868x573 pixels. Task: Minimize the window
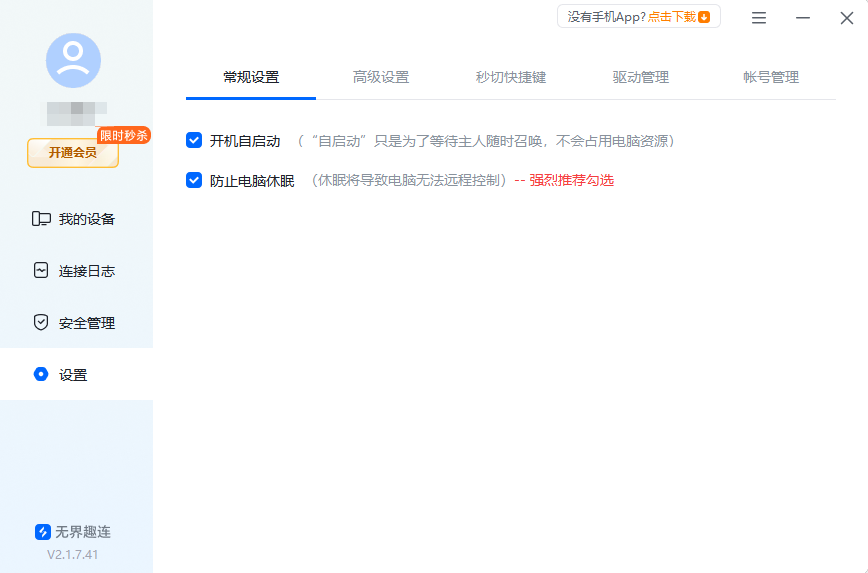click(803, 18)
